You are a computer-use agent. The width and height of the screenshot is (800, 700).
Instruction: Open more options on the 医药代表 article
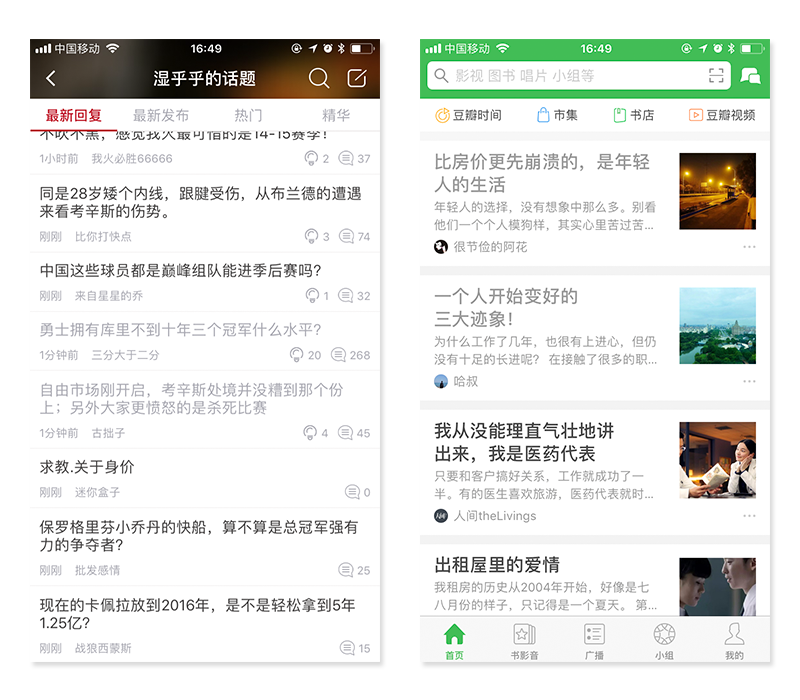pos(750,517)
